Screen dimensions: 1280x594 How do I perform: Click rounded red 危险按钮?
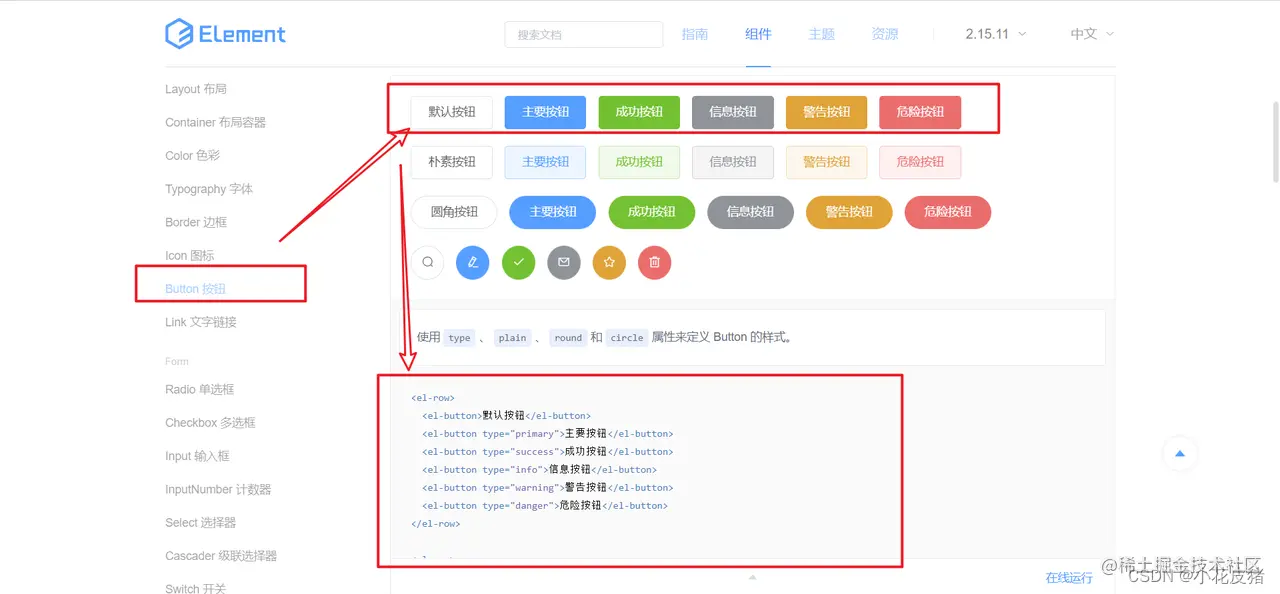coord(948,212)
